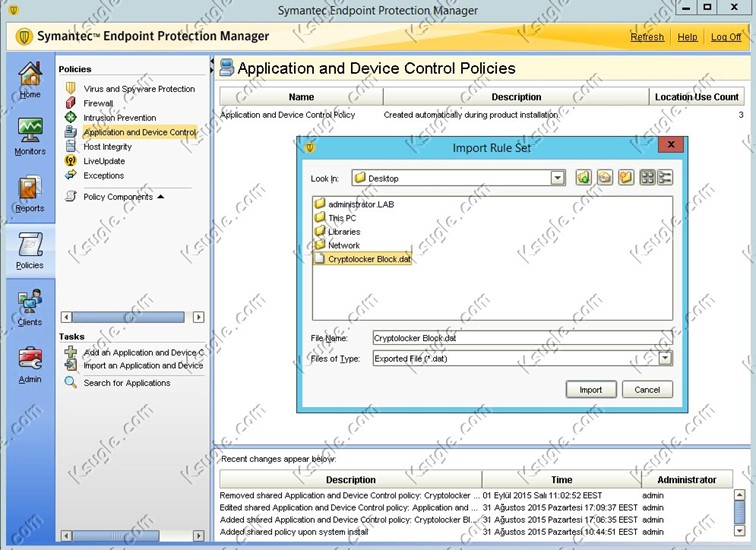Open the Look In Desktop dropdown
Image resolution: width=756 pixels, height=550 pixels.
[x=558, y=178]
